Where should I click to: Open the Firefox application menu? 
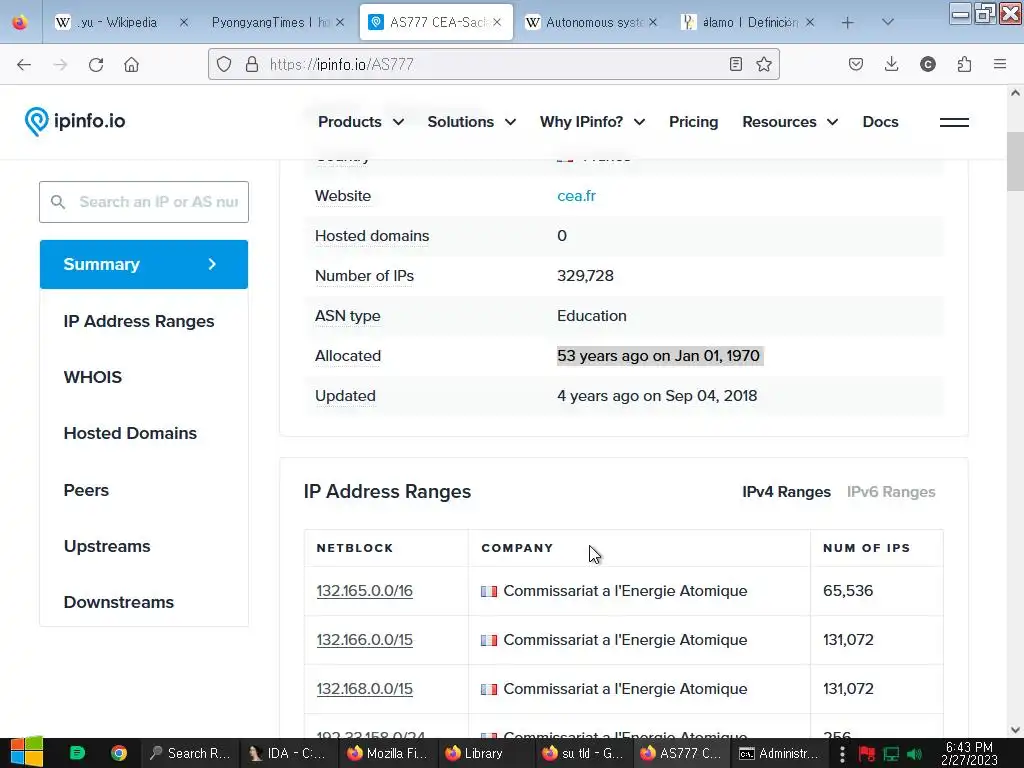click(1000, 64)
